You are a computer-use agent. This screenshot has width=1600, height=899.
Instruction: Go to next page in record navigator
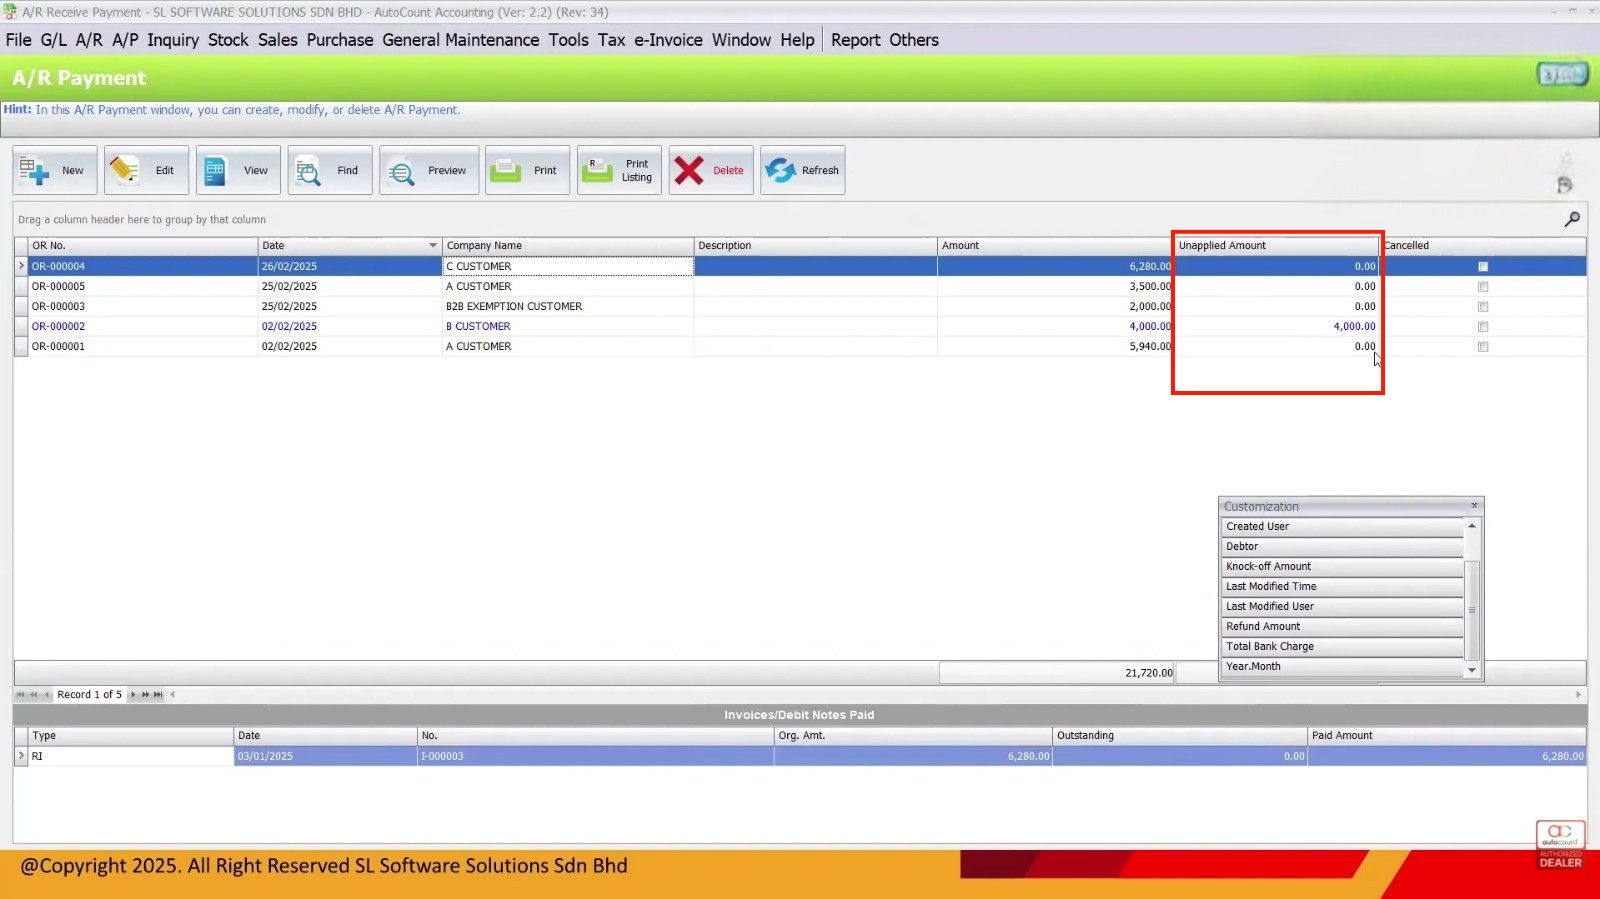pyautogui.click(x=146, y=694)
